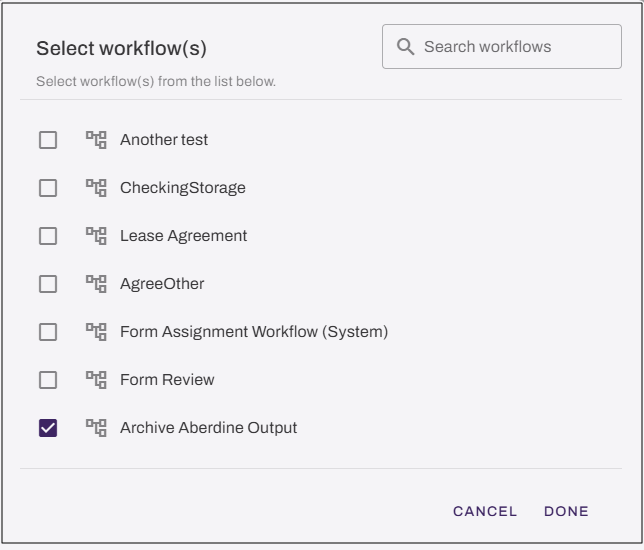Click the workflow icon beside AgreeOther
This screenshot has width=644, height=550.
click(x=96, y=284)
